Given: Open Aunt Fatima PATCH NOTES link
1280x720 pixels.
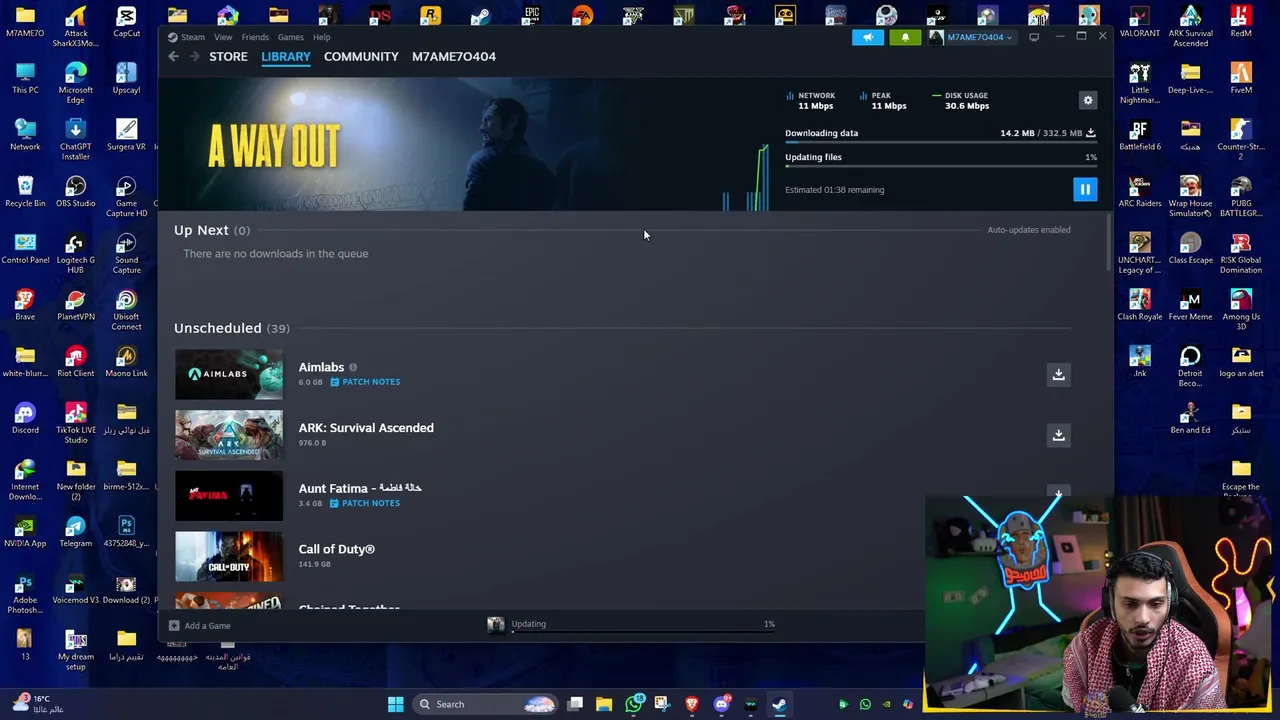Looking at the screenshot, I should [365, 503].
